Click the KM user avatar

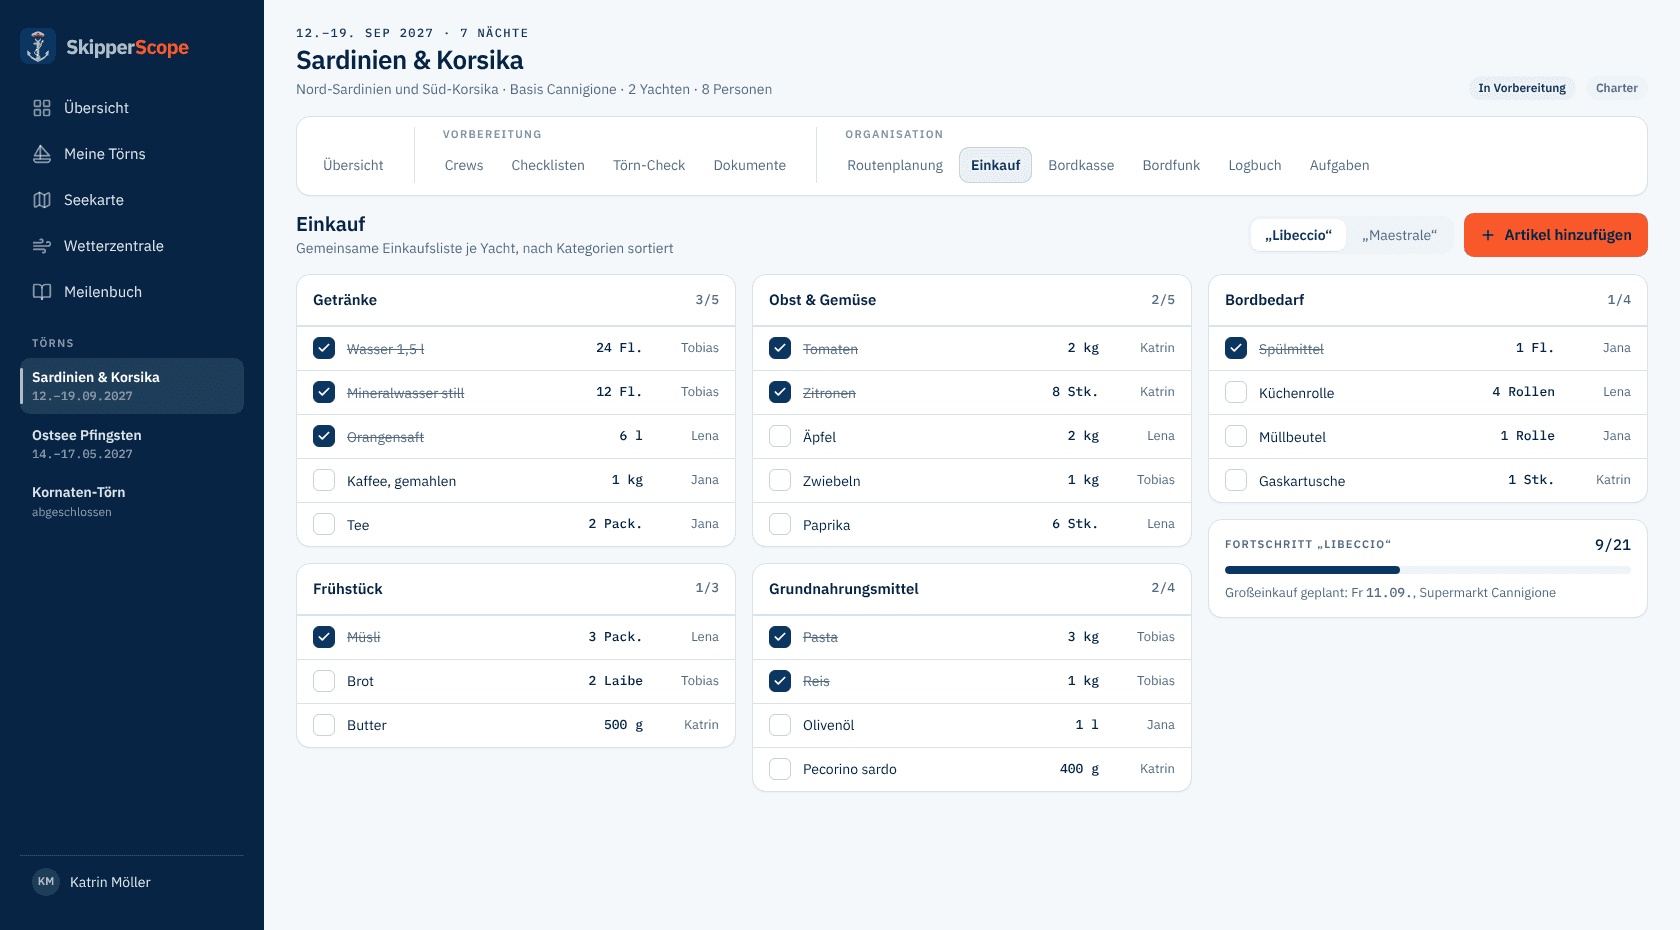(46, 882)
